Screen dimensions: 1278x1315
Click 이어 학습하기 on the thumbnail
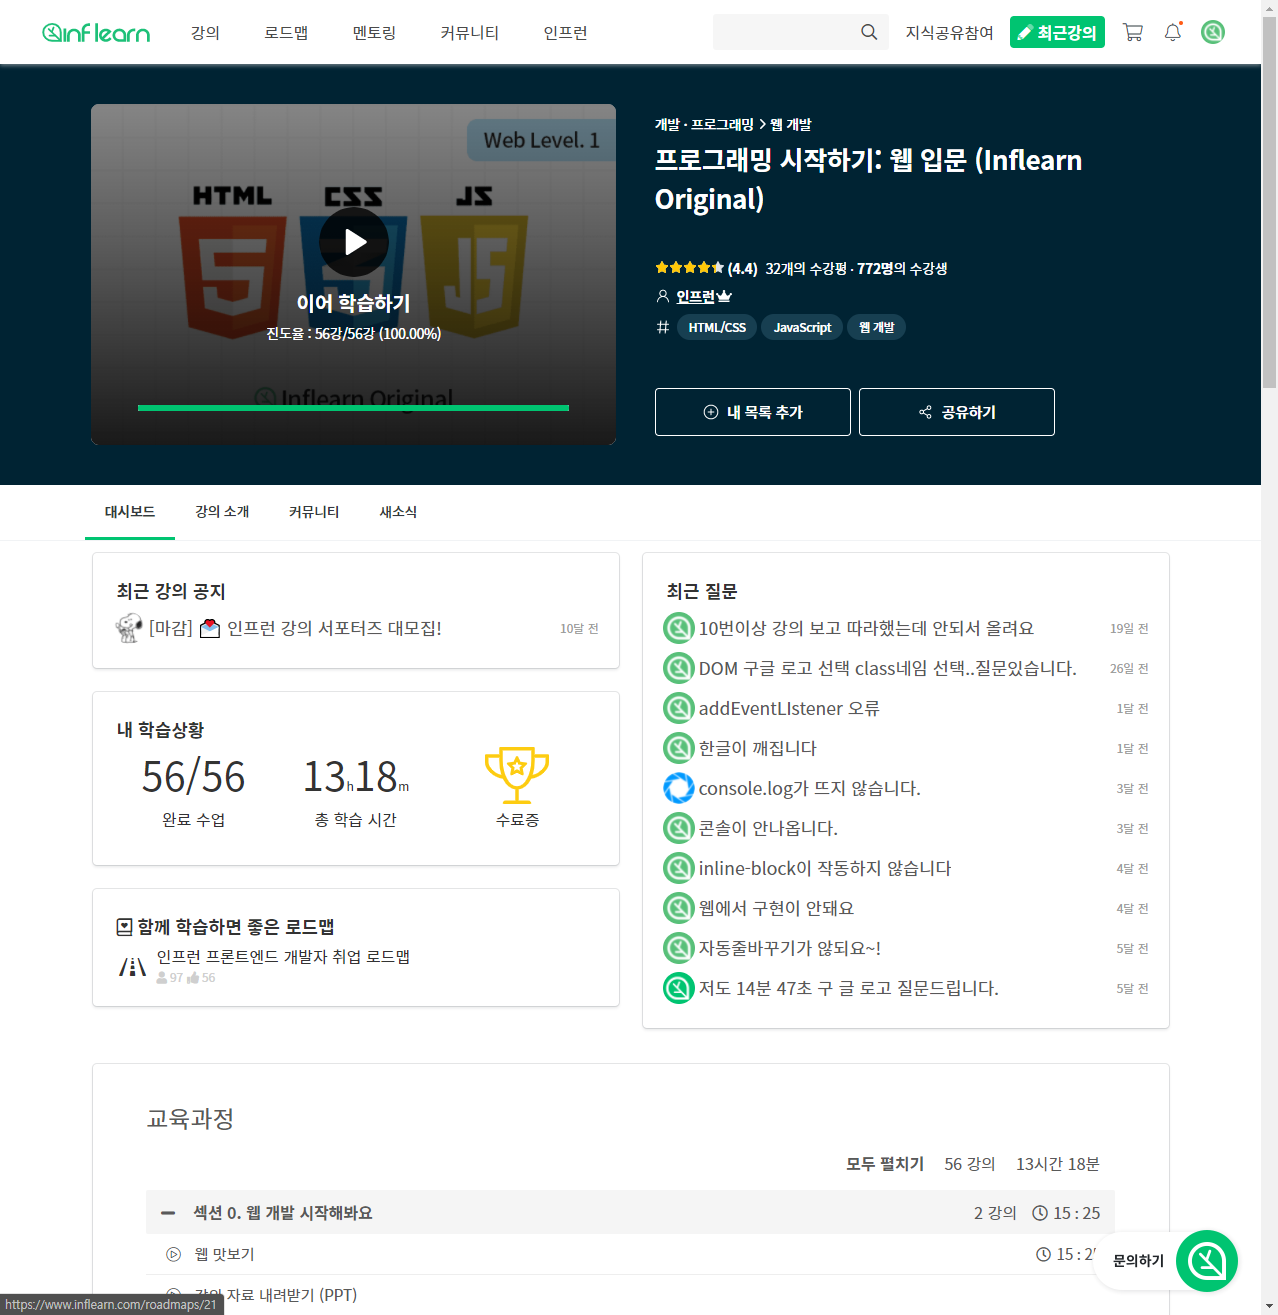point(353,303)
